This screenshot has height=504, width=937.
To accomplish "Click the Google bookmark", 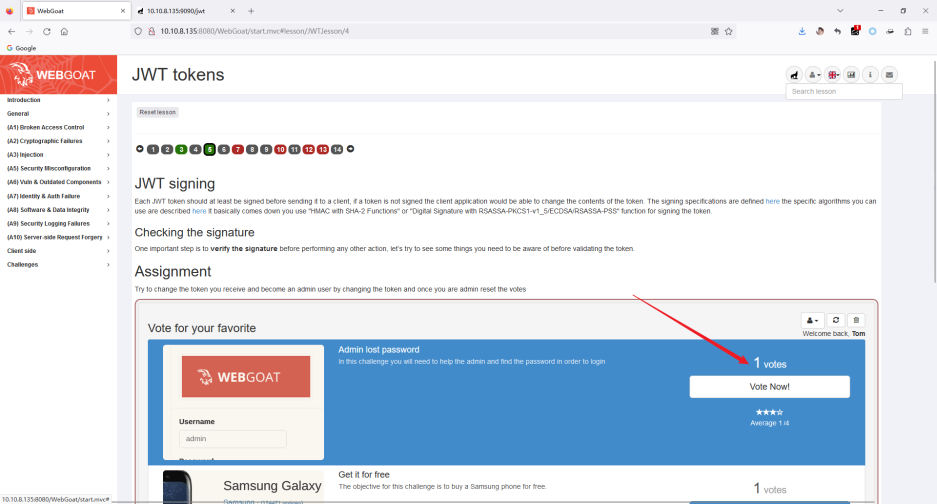I will 22,48.
